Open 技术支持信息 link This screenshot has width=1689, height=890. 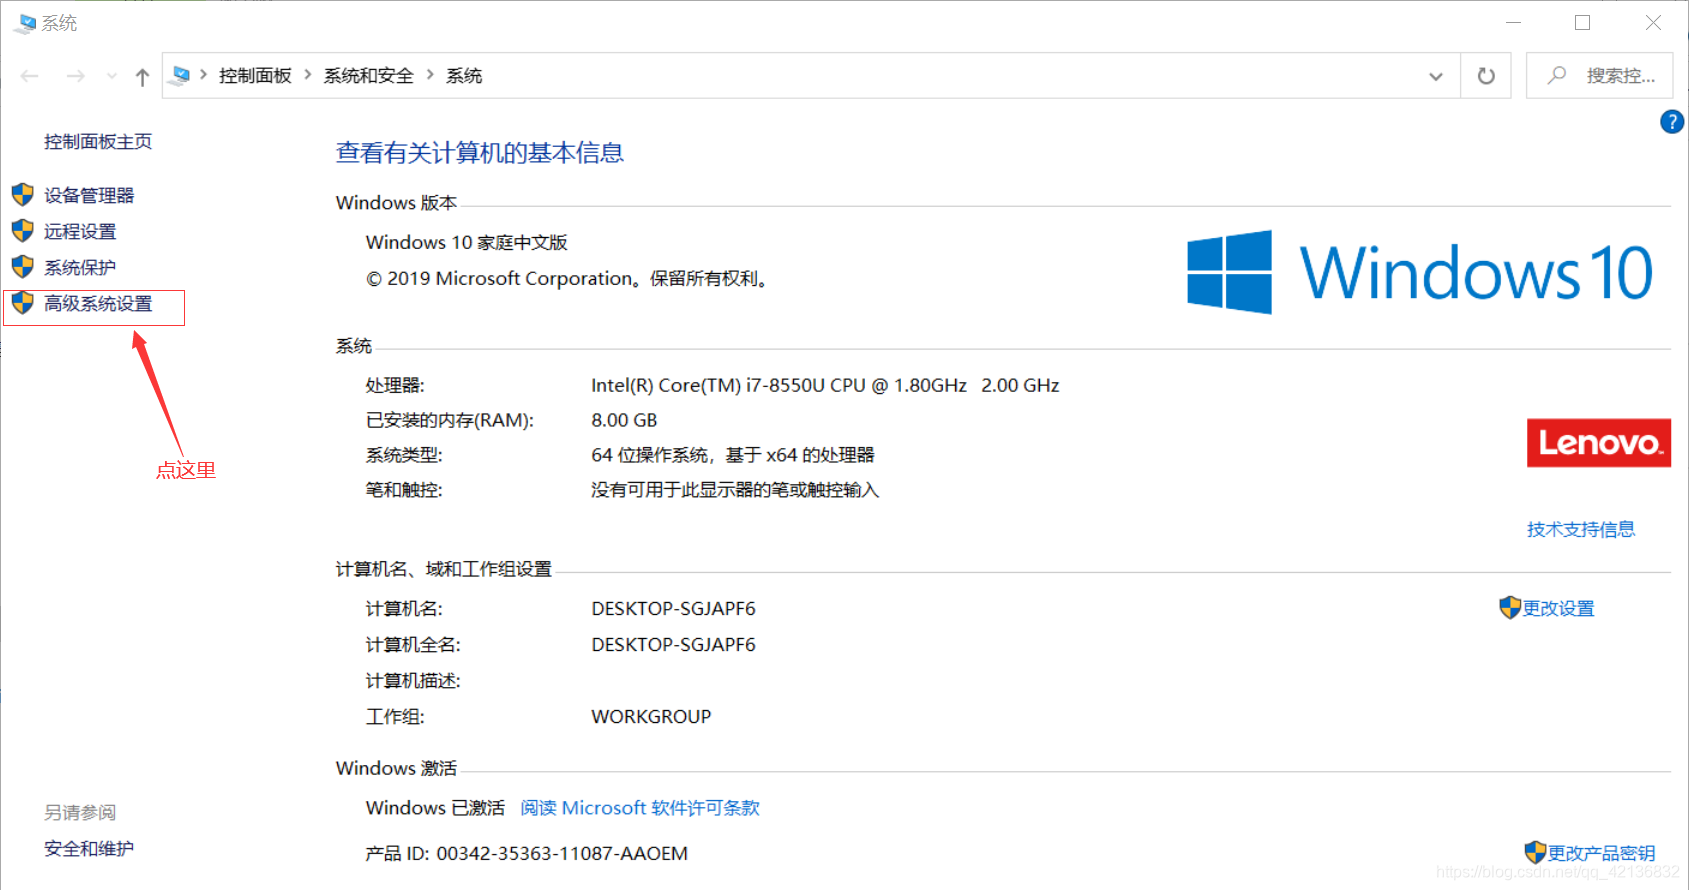1581,529
